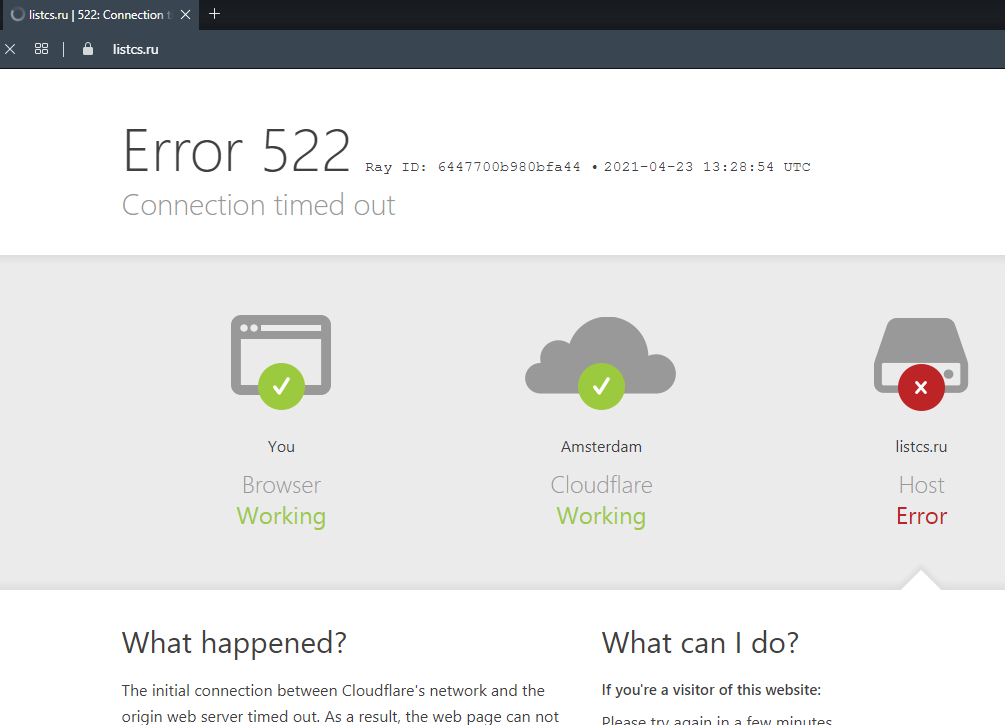Viewport: 1005px width, 725px height.
Task: Click the loading spinner in tab
Action: coord(17,15)
